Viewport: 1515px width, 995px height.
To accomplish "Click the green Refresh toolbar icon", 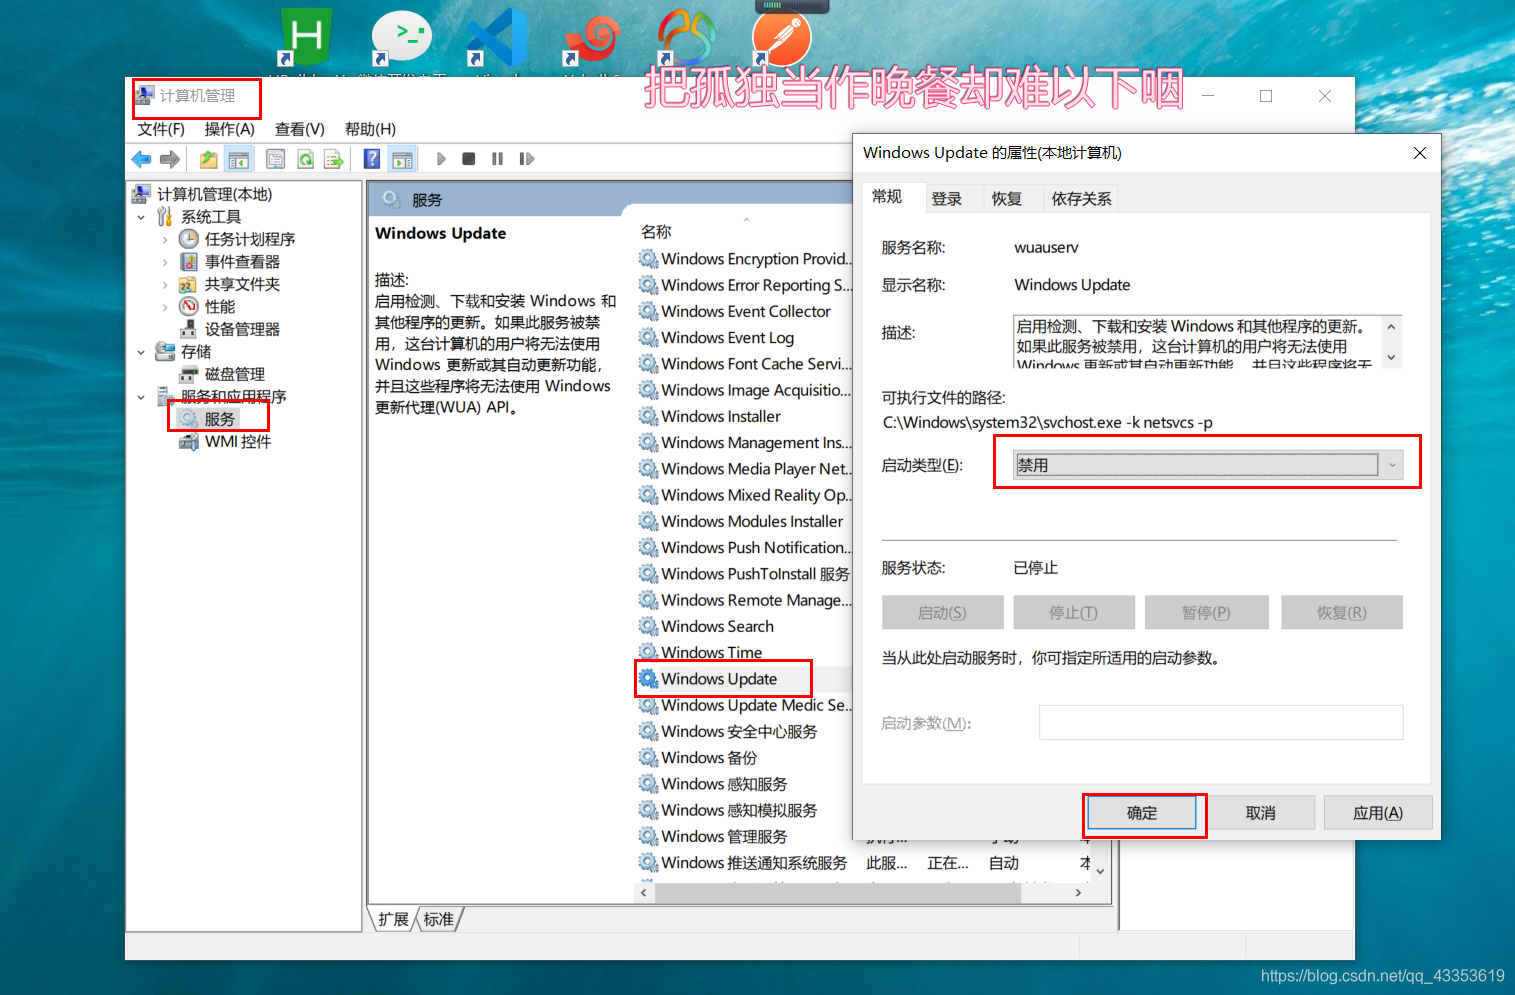I will point(305,159).
